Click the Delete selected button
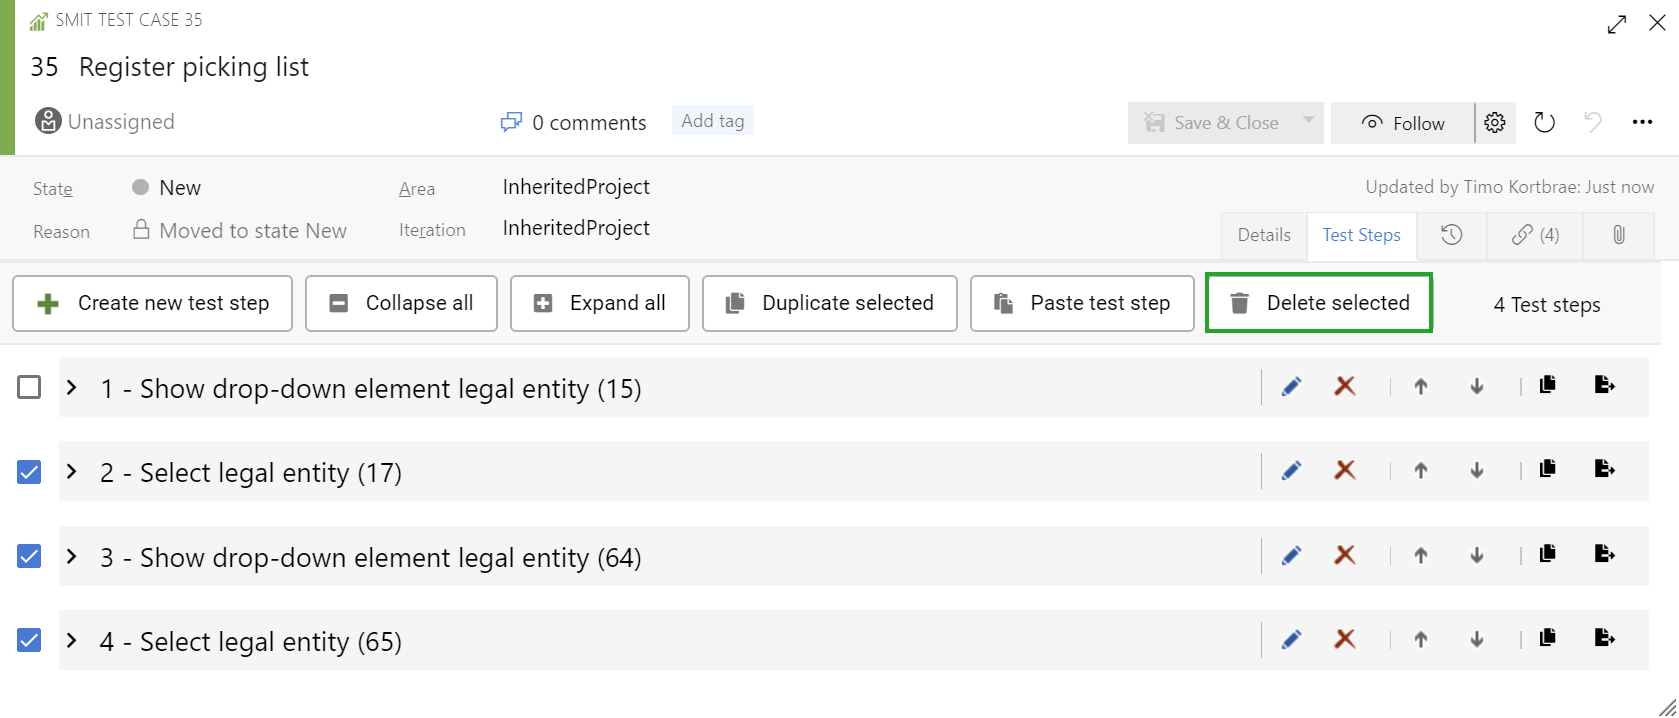1679x718 pixels. [1318, 303]
